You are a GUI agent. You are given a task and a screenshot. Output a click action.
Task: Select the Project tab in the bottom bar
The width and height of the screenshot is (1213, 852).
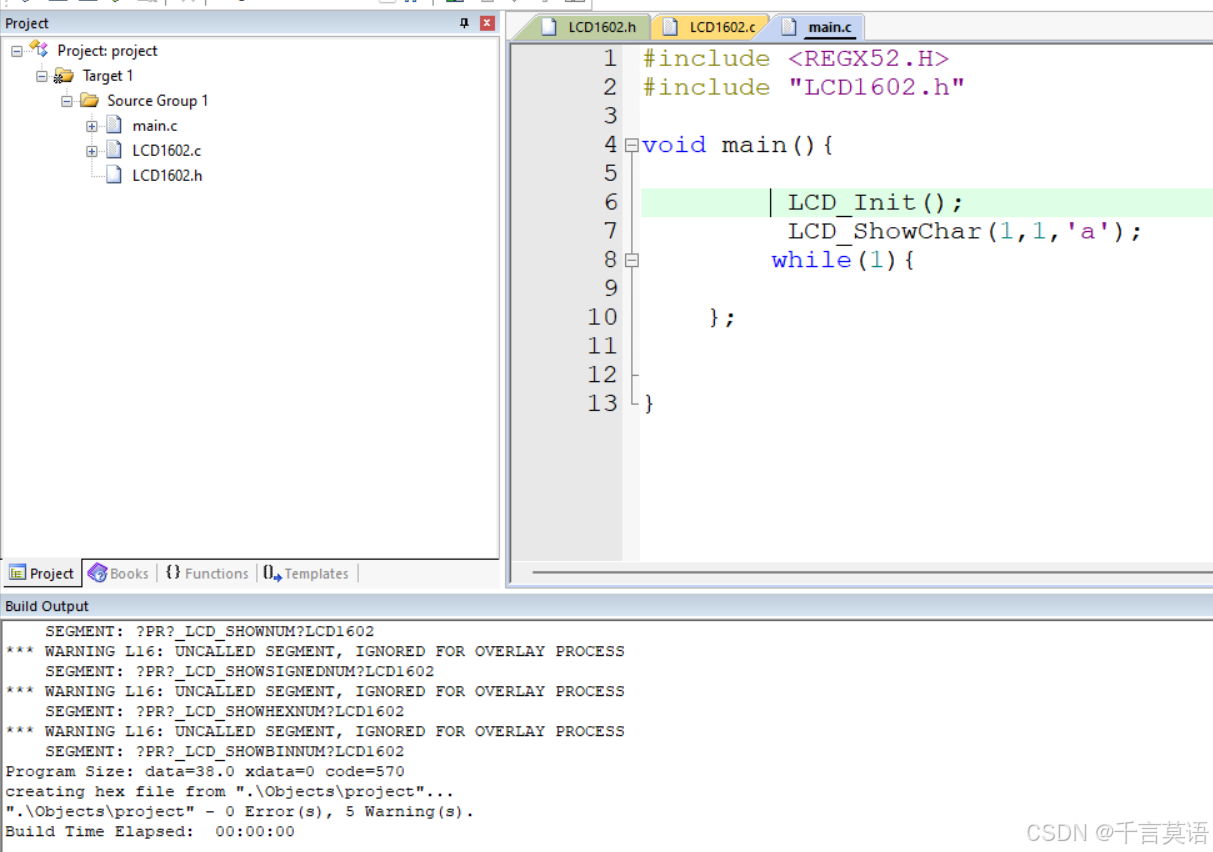42,573
